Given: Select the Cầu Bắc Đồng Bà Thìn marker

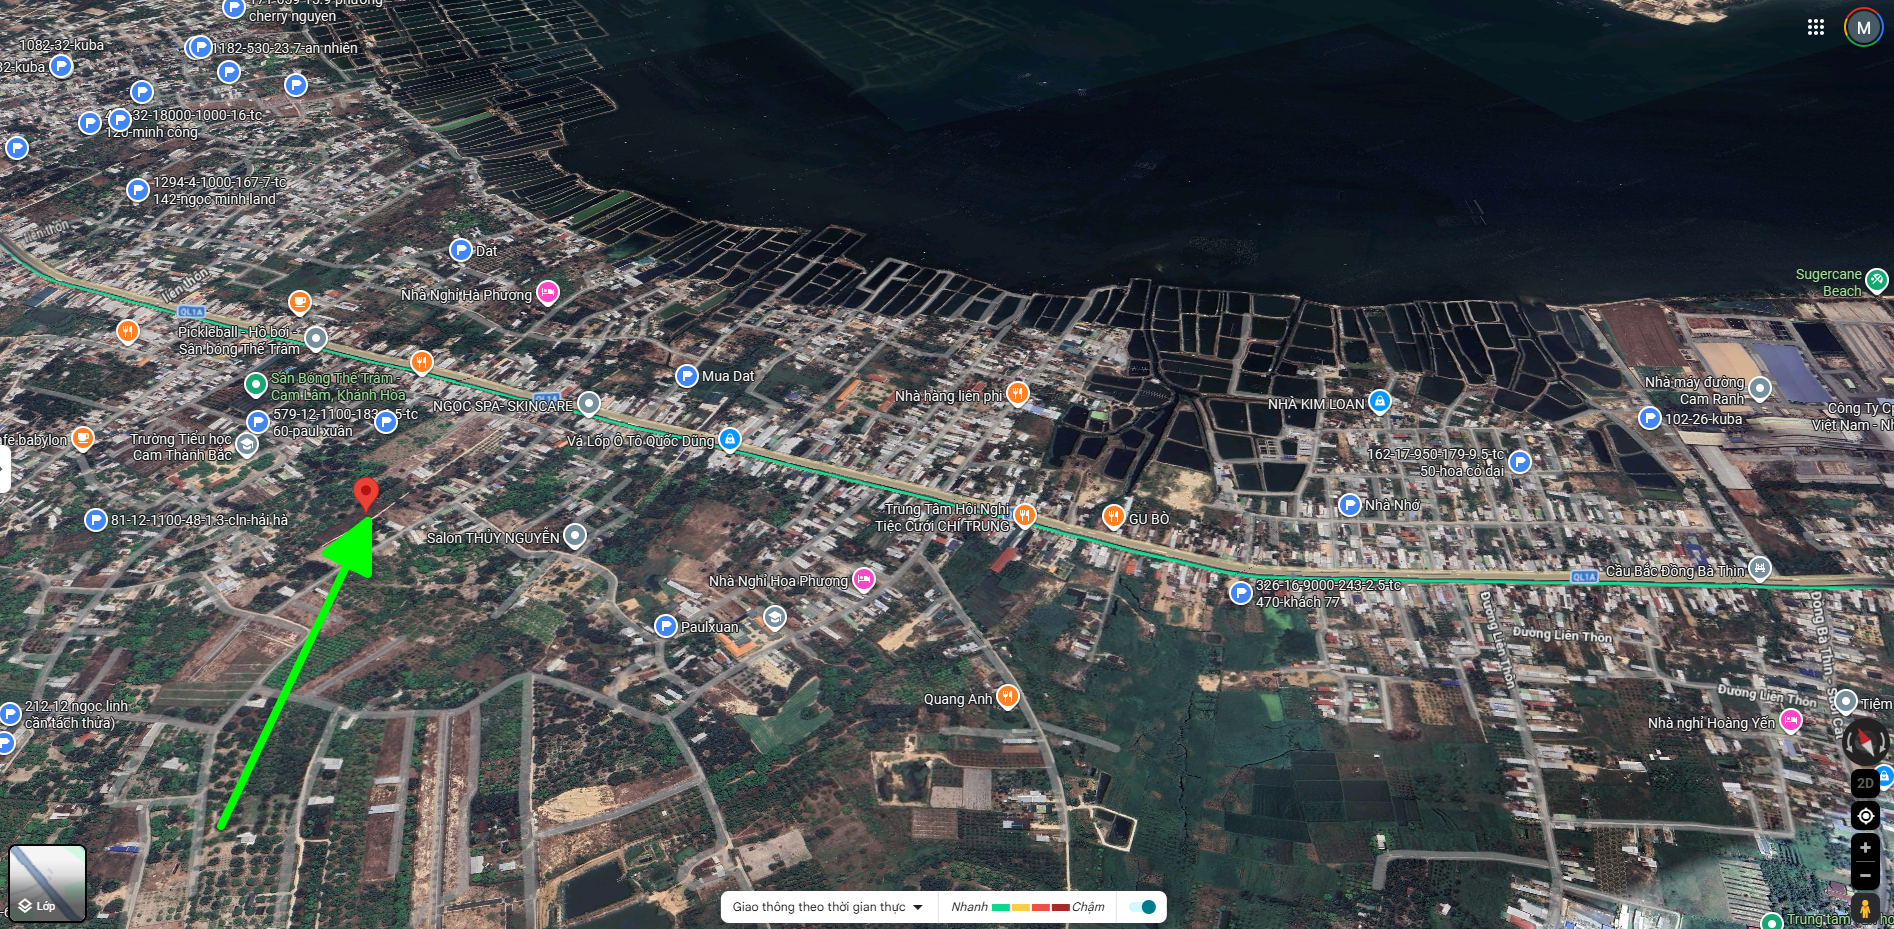Looking at the screenshot, I should click(x=1759, y=569).
